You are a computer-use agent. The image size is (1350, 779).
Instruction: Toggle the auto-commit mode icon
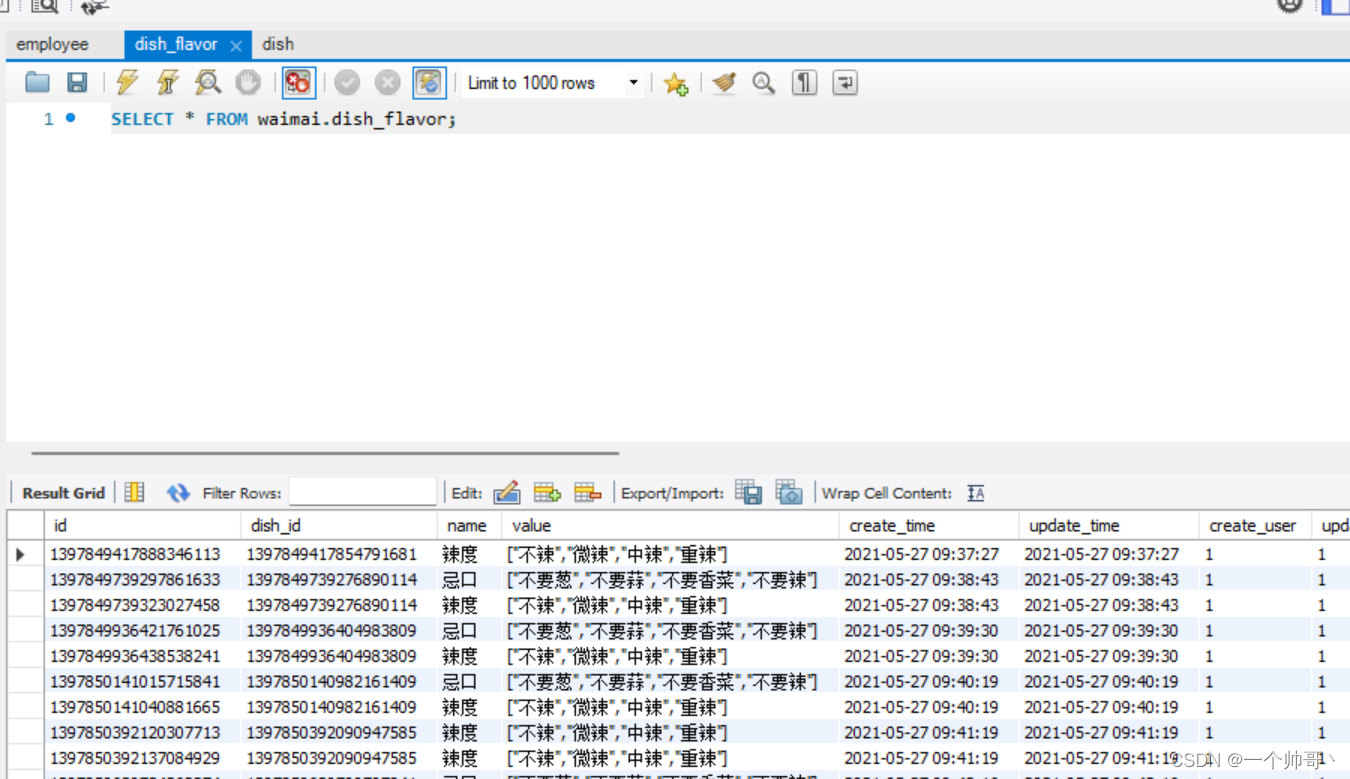429,83
